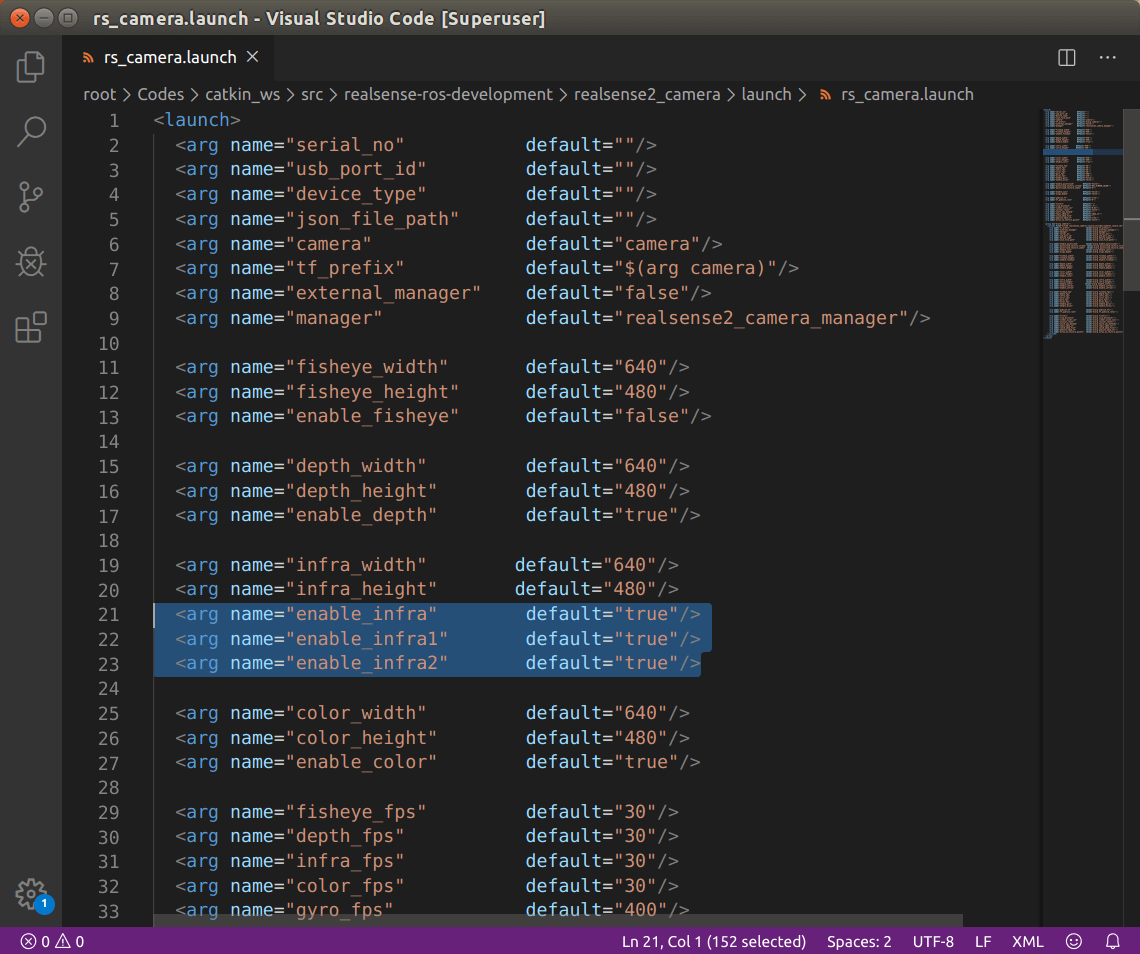Click the catkin_ws breadcrumb
This screenshot has height=954, width=1140.
click(242, 95)
